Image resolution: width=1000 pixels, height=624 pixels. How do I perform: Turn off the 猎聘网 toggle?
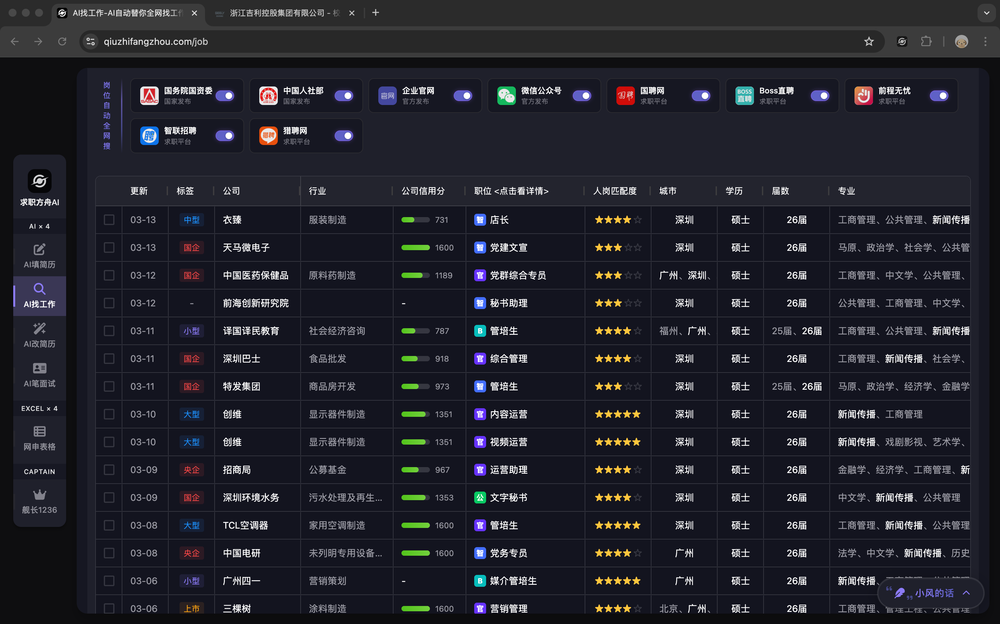point(344,136)
